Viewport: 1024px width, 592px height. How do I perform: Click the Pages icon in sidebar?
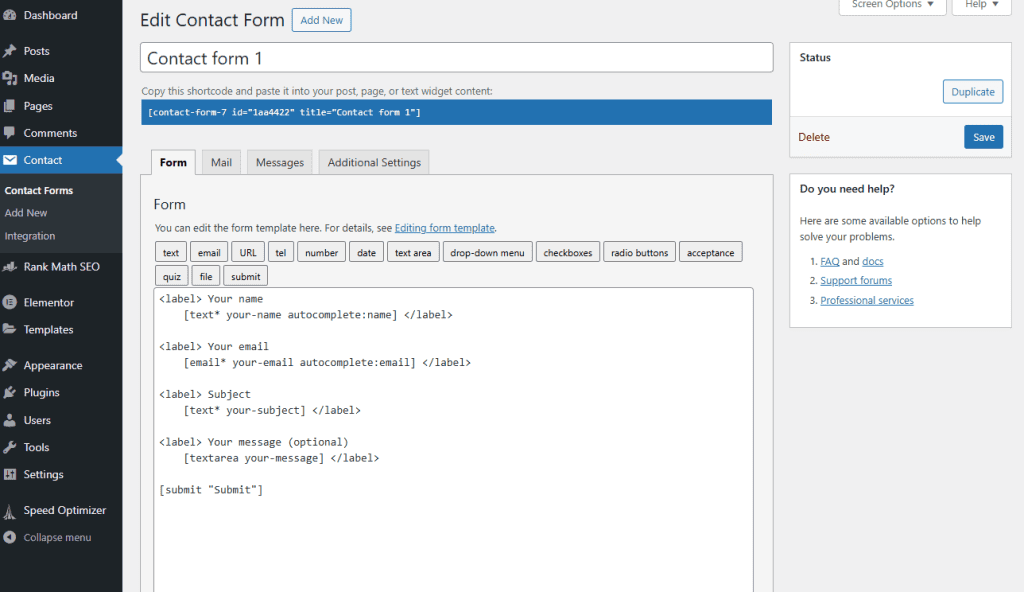(x=10, y=106)
